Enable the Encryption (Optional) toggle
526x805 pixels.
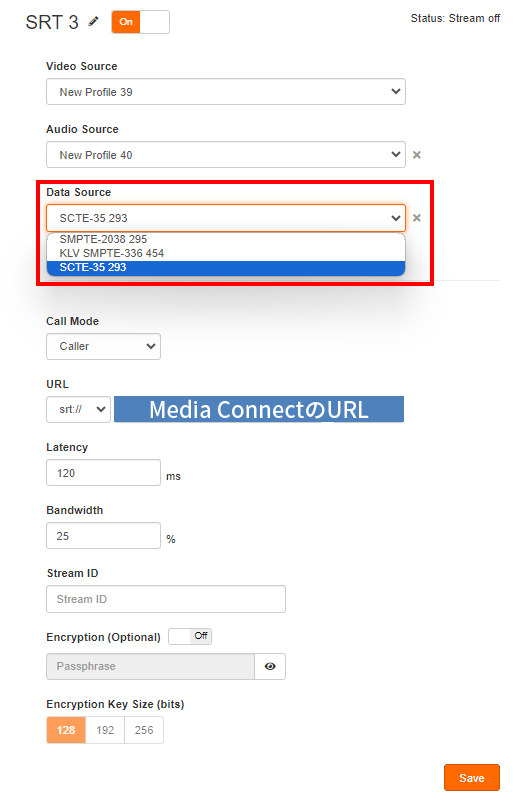point(190,636)
